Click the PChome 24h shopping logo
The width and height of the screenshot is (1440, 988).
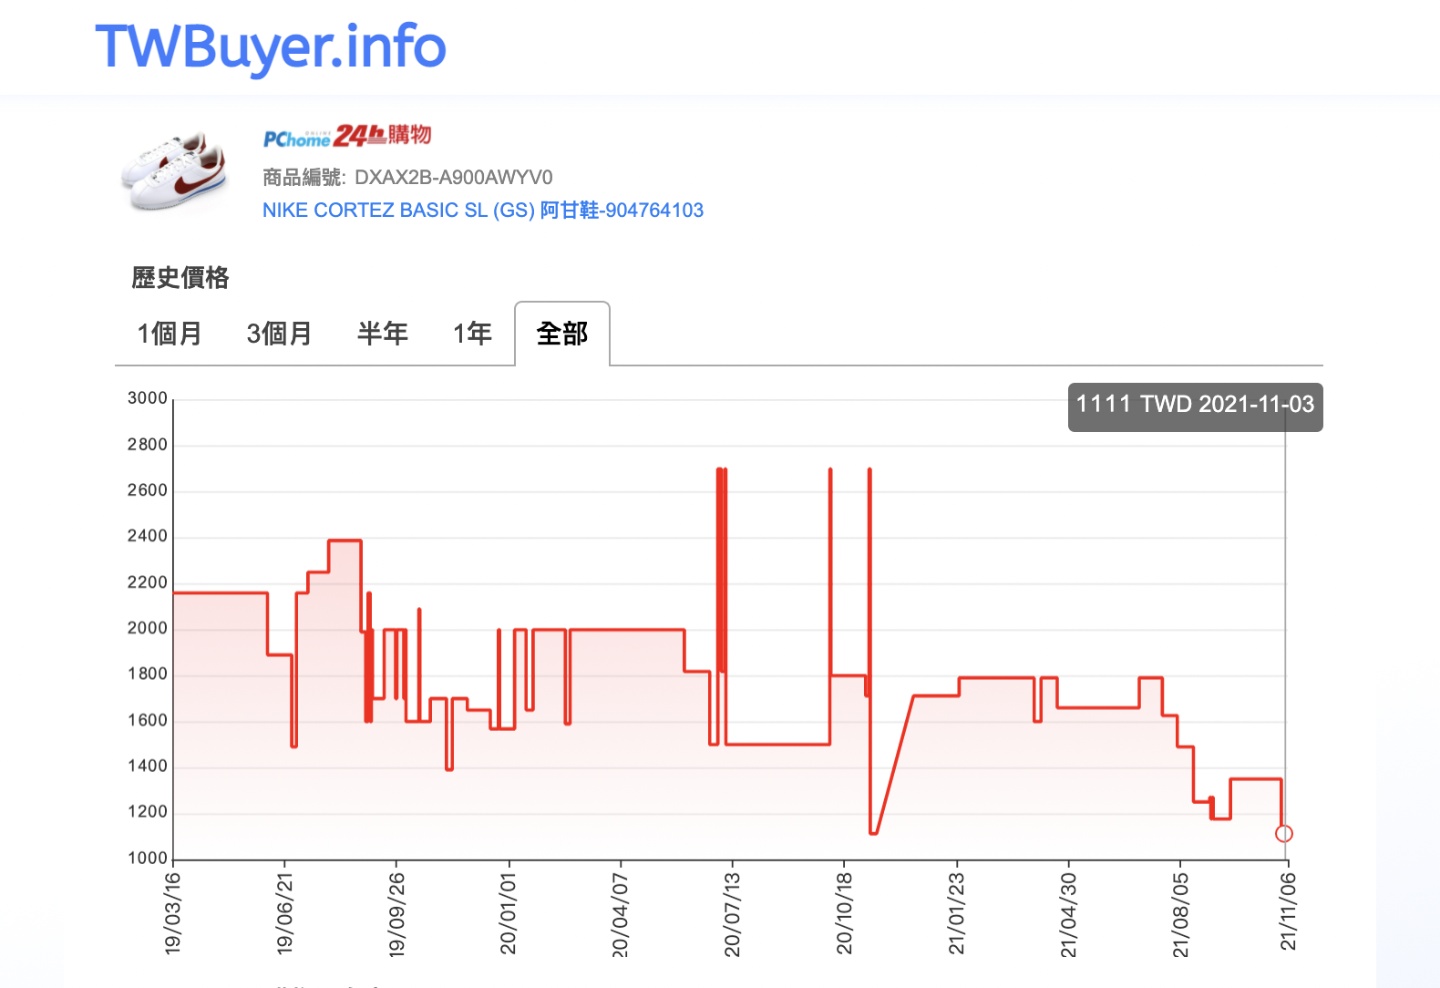tap(346, 136)
